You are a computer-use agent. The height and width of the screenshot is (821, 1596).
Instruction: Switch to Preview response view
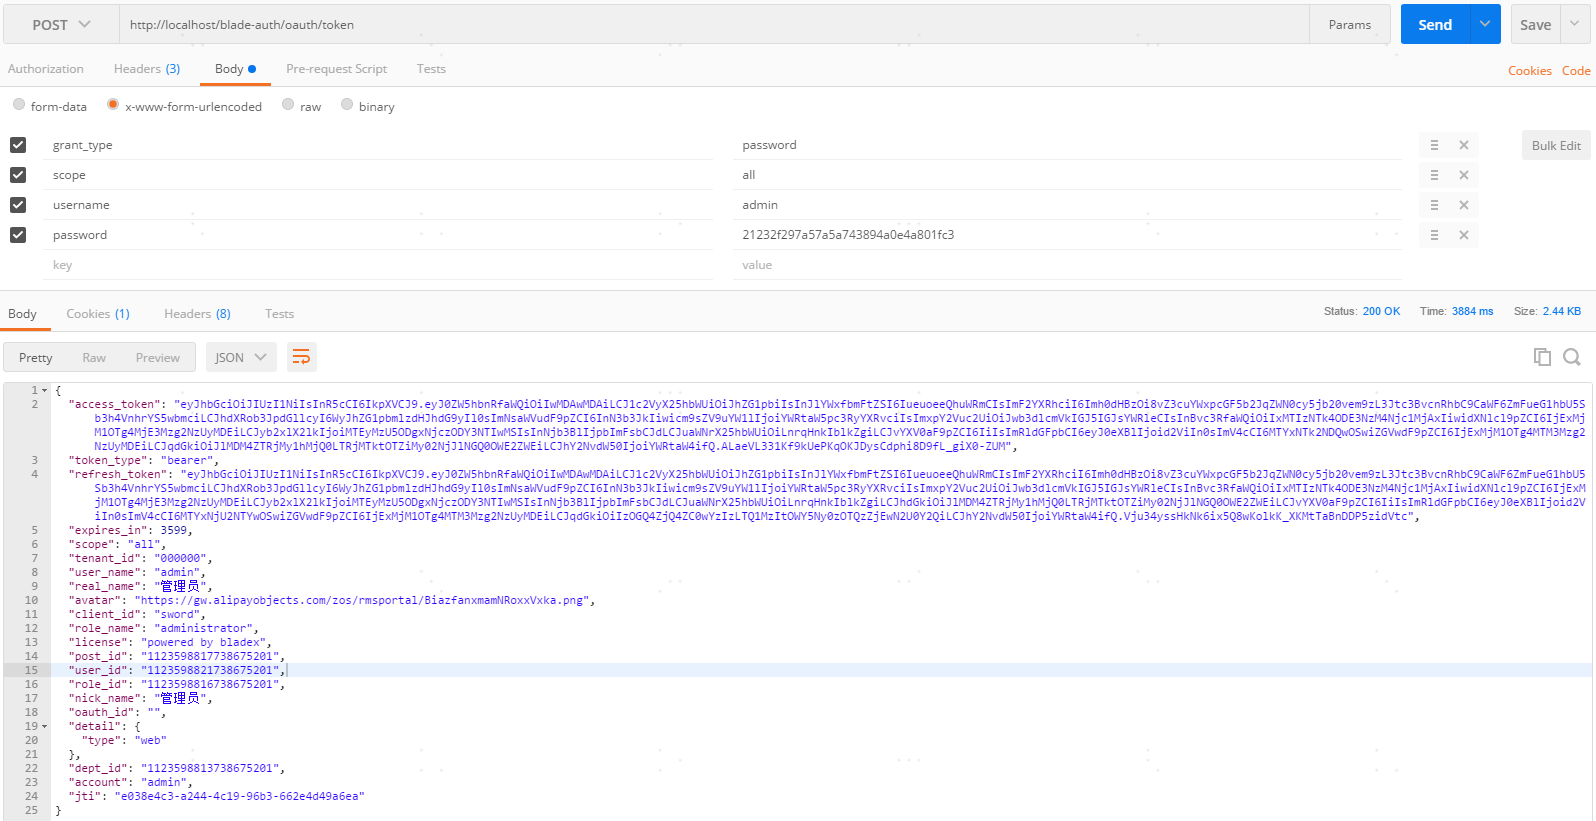pos(158,358)
